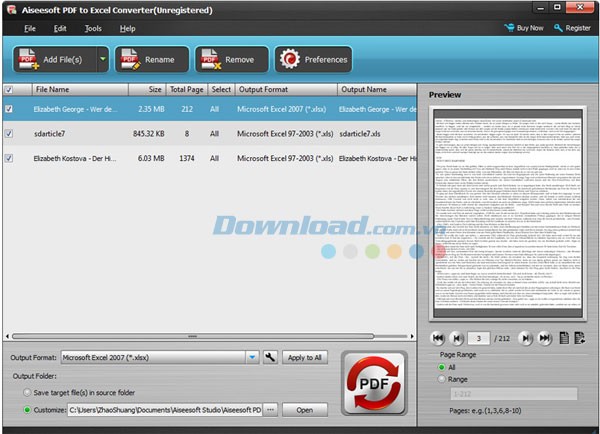Click the left scroll arrow of file list
Image resolution: width=600 pixels, height=434 pixels.
pyautogui.click(x=7, y=336)
